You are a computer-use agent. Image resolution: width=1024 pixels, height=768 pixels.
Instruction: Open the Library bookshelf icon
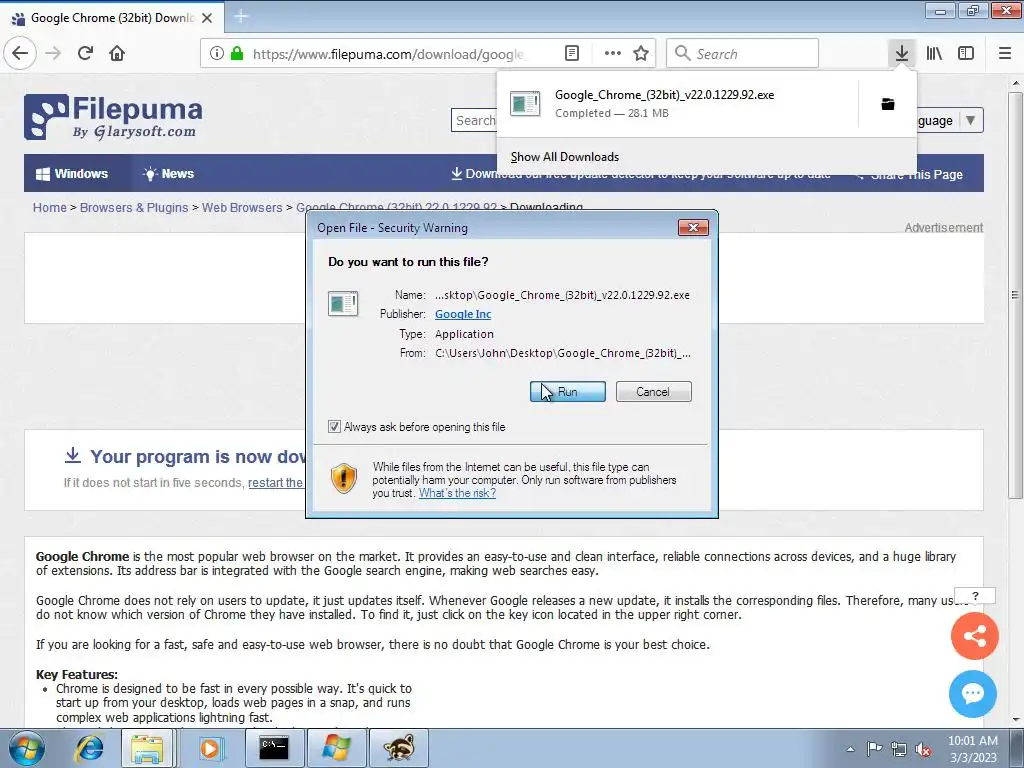click(935, 54)
